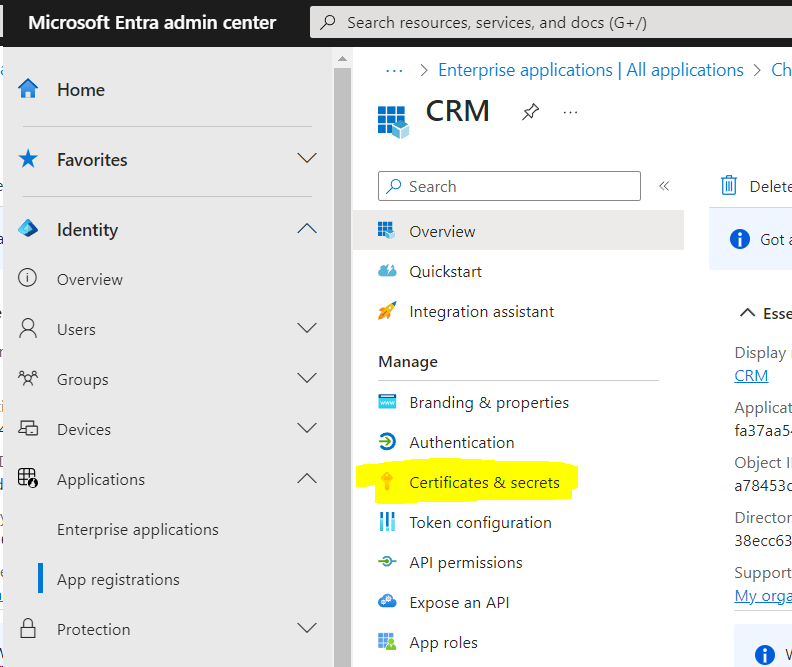The image size is (792, 667).
Task: Collapse the Essentials section caret
Action: point(748,313)
